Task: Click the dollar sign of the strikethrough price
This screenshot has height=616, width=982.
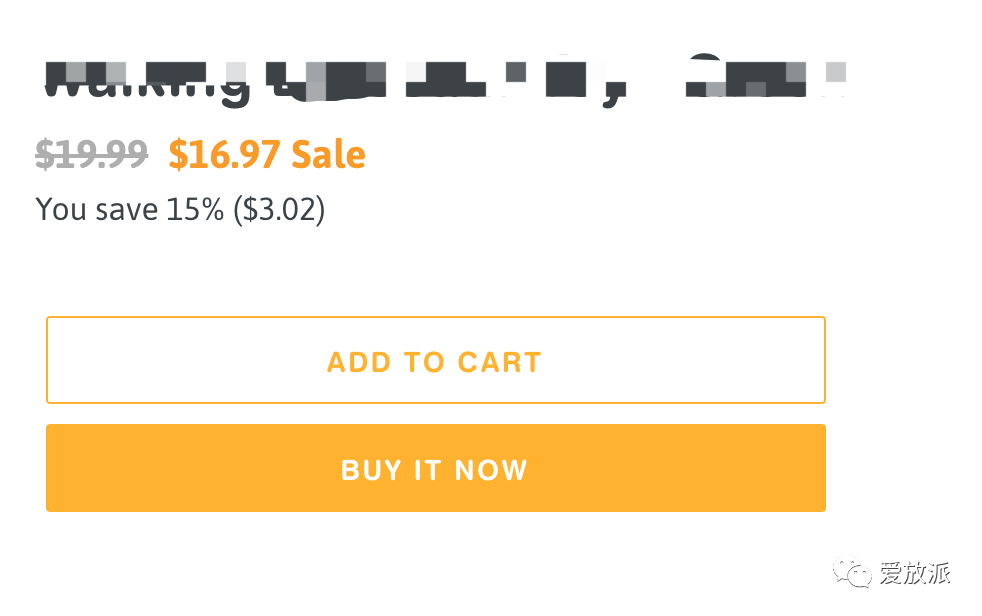Action: (x=44, y=154)
